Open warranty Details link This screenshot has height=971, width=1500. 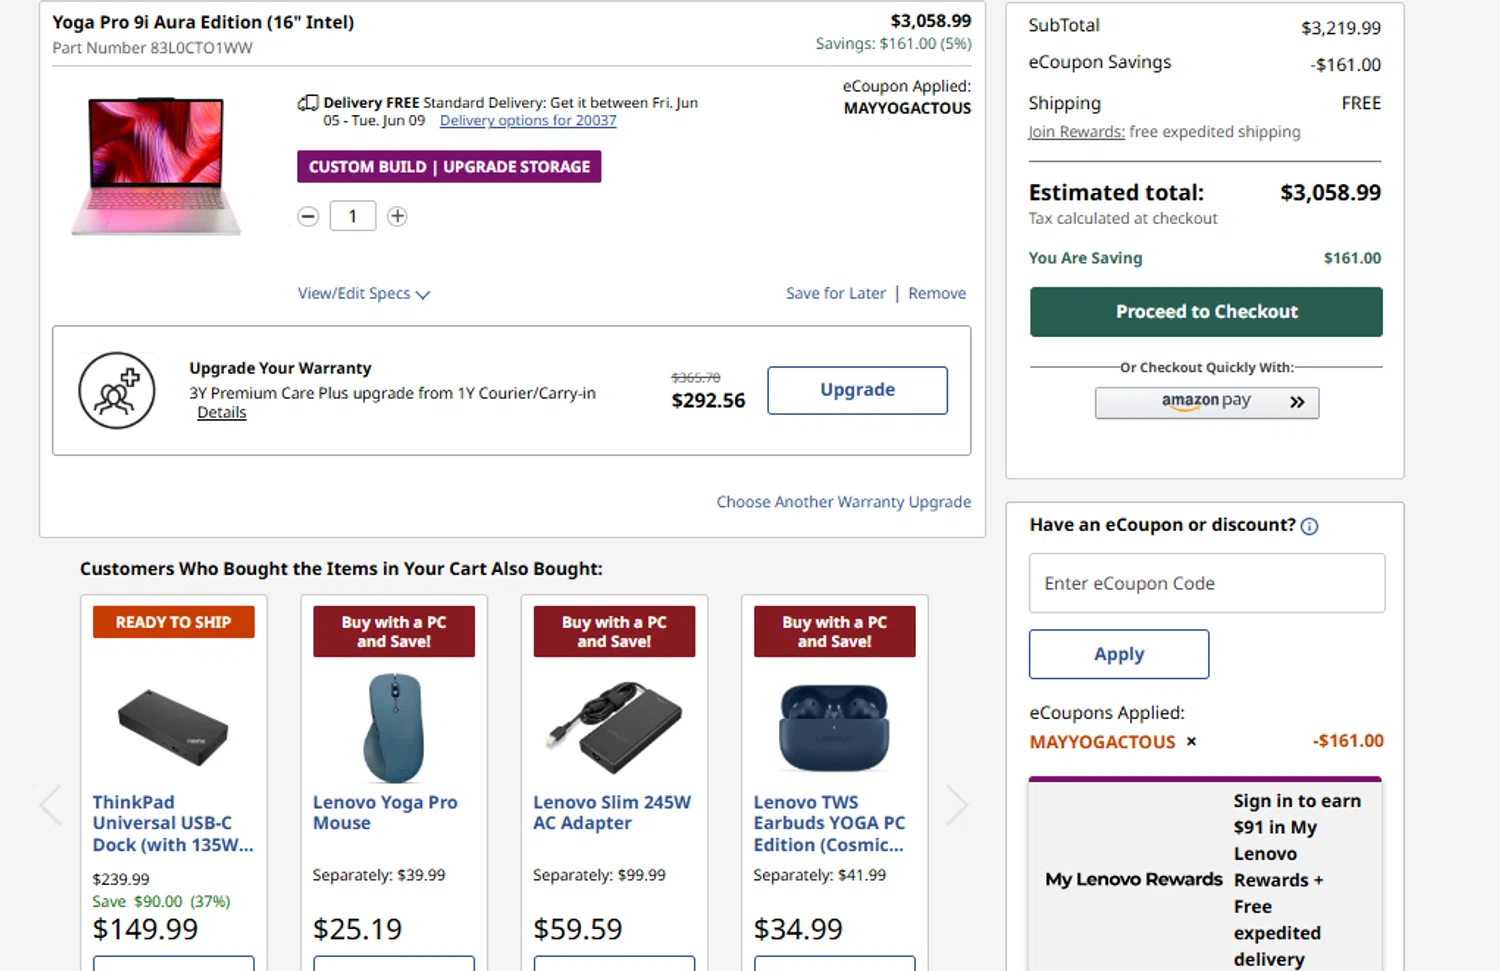pos(221,412)
